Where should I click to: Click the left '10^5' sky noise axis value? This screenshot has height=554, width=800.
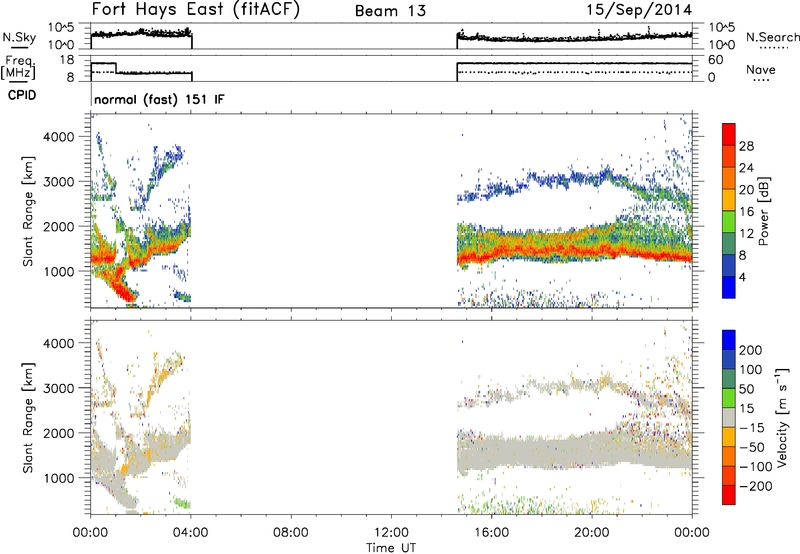pyautogui.click(x=61, y=28)
